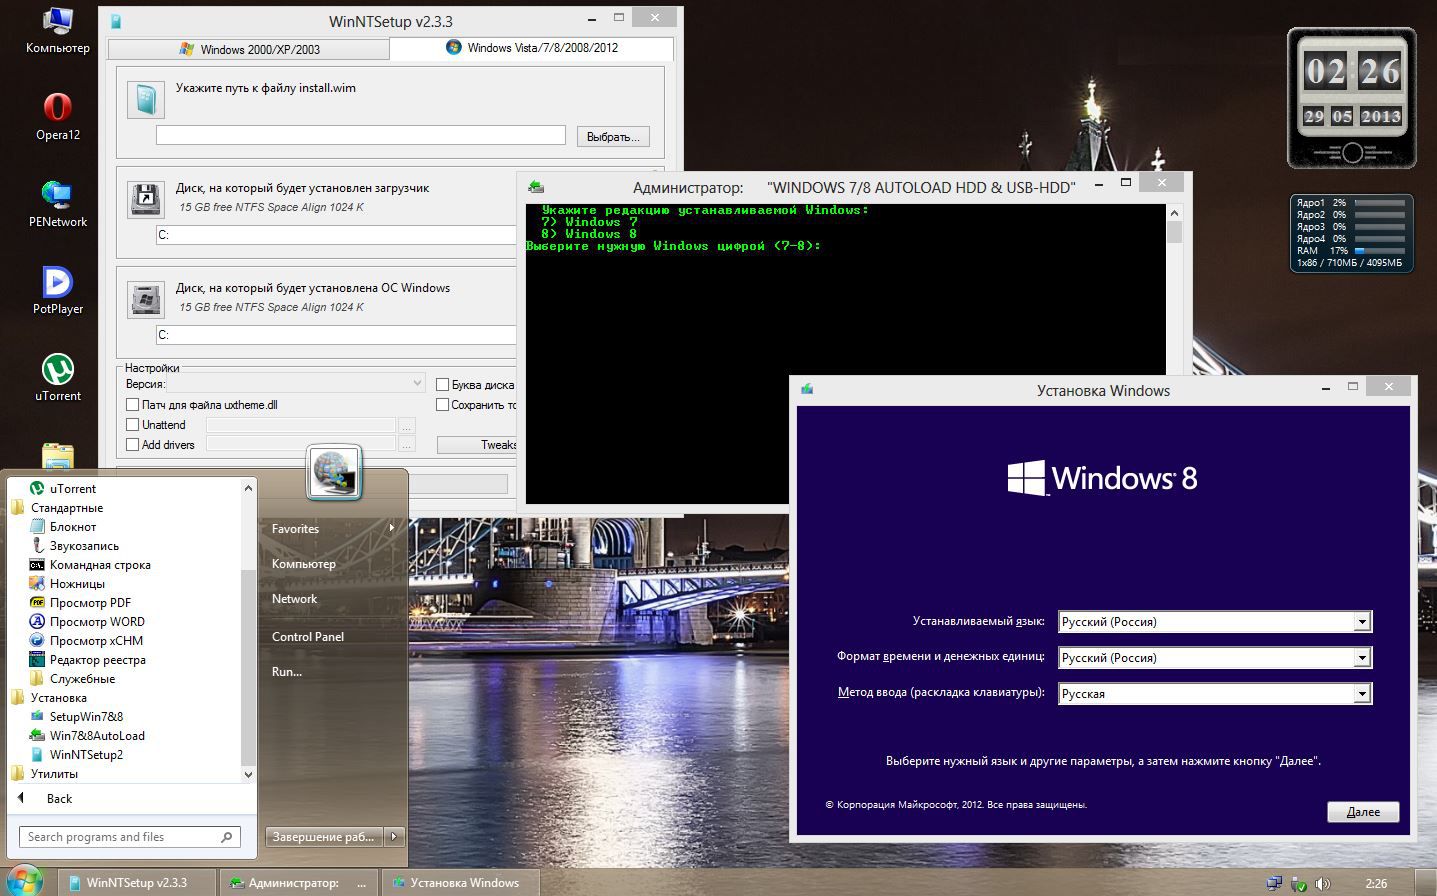Toggle the Сохранить checkbox in WinNTSetup
Screen dimensions: 1437x896
point(442,405)
